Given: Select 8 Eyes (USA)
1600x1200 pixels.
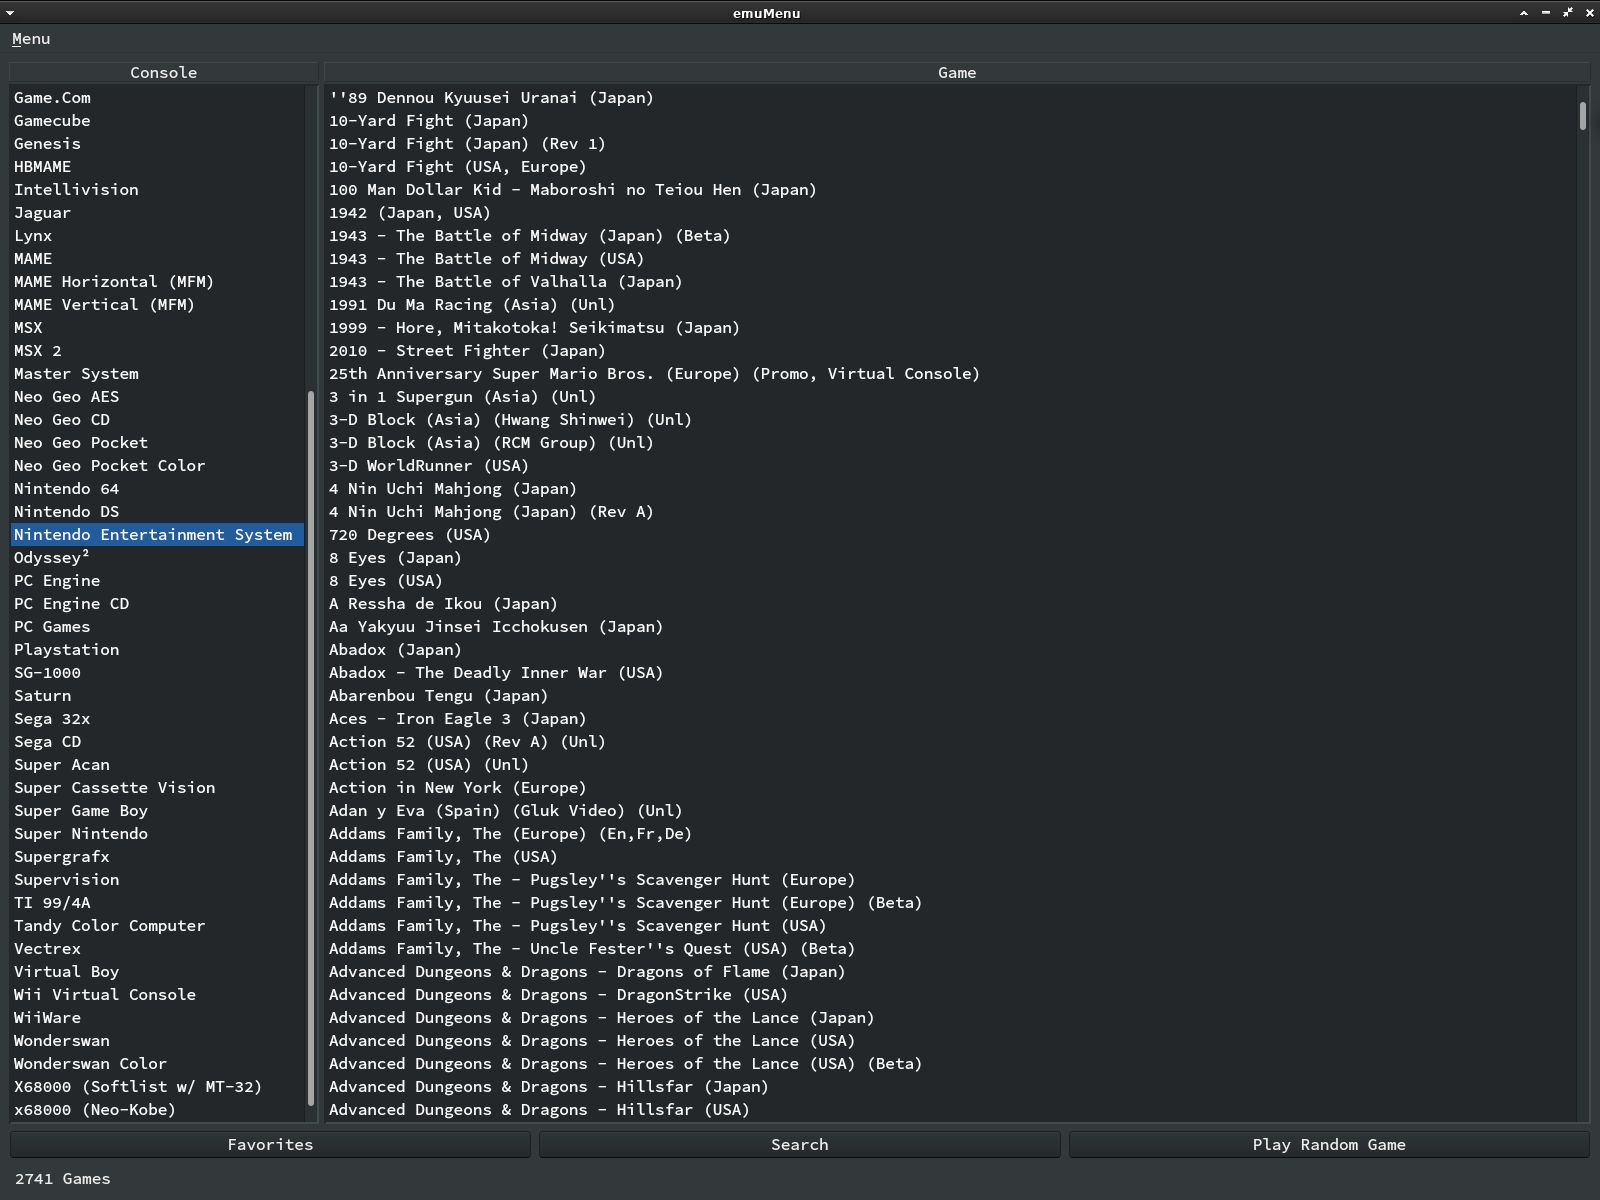Looking at the screenshot, I should coord(951,581).
